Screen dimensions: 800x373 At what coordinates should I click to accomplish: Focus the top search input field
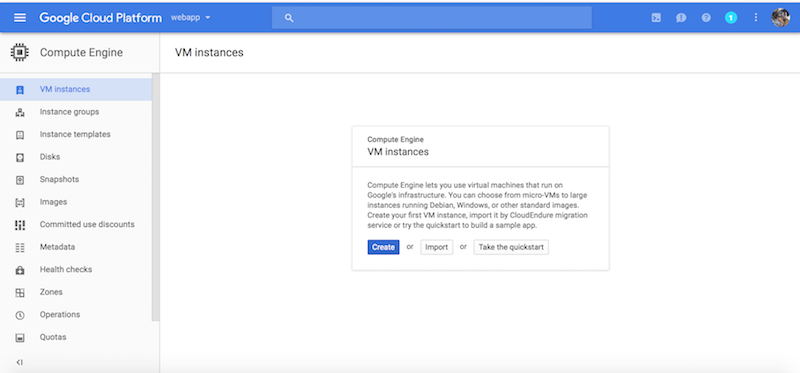(x=432, y=18)
